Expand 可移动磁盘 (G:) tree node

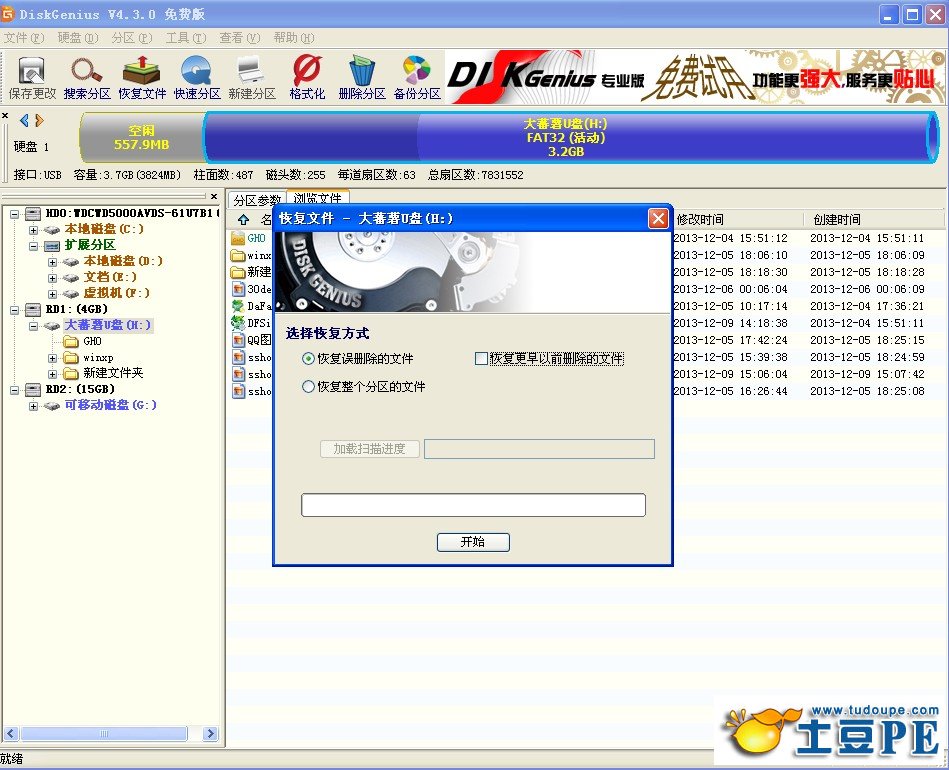click(33, 406)
